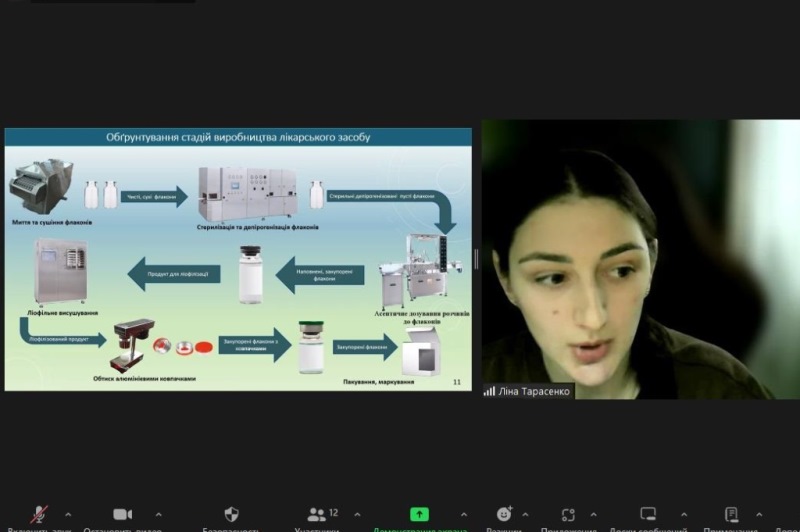Image resolution: width=800 pixels, height=532 pixels.
Task: Select the participant video tile
Action: [640, 259]
